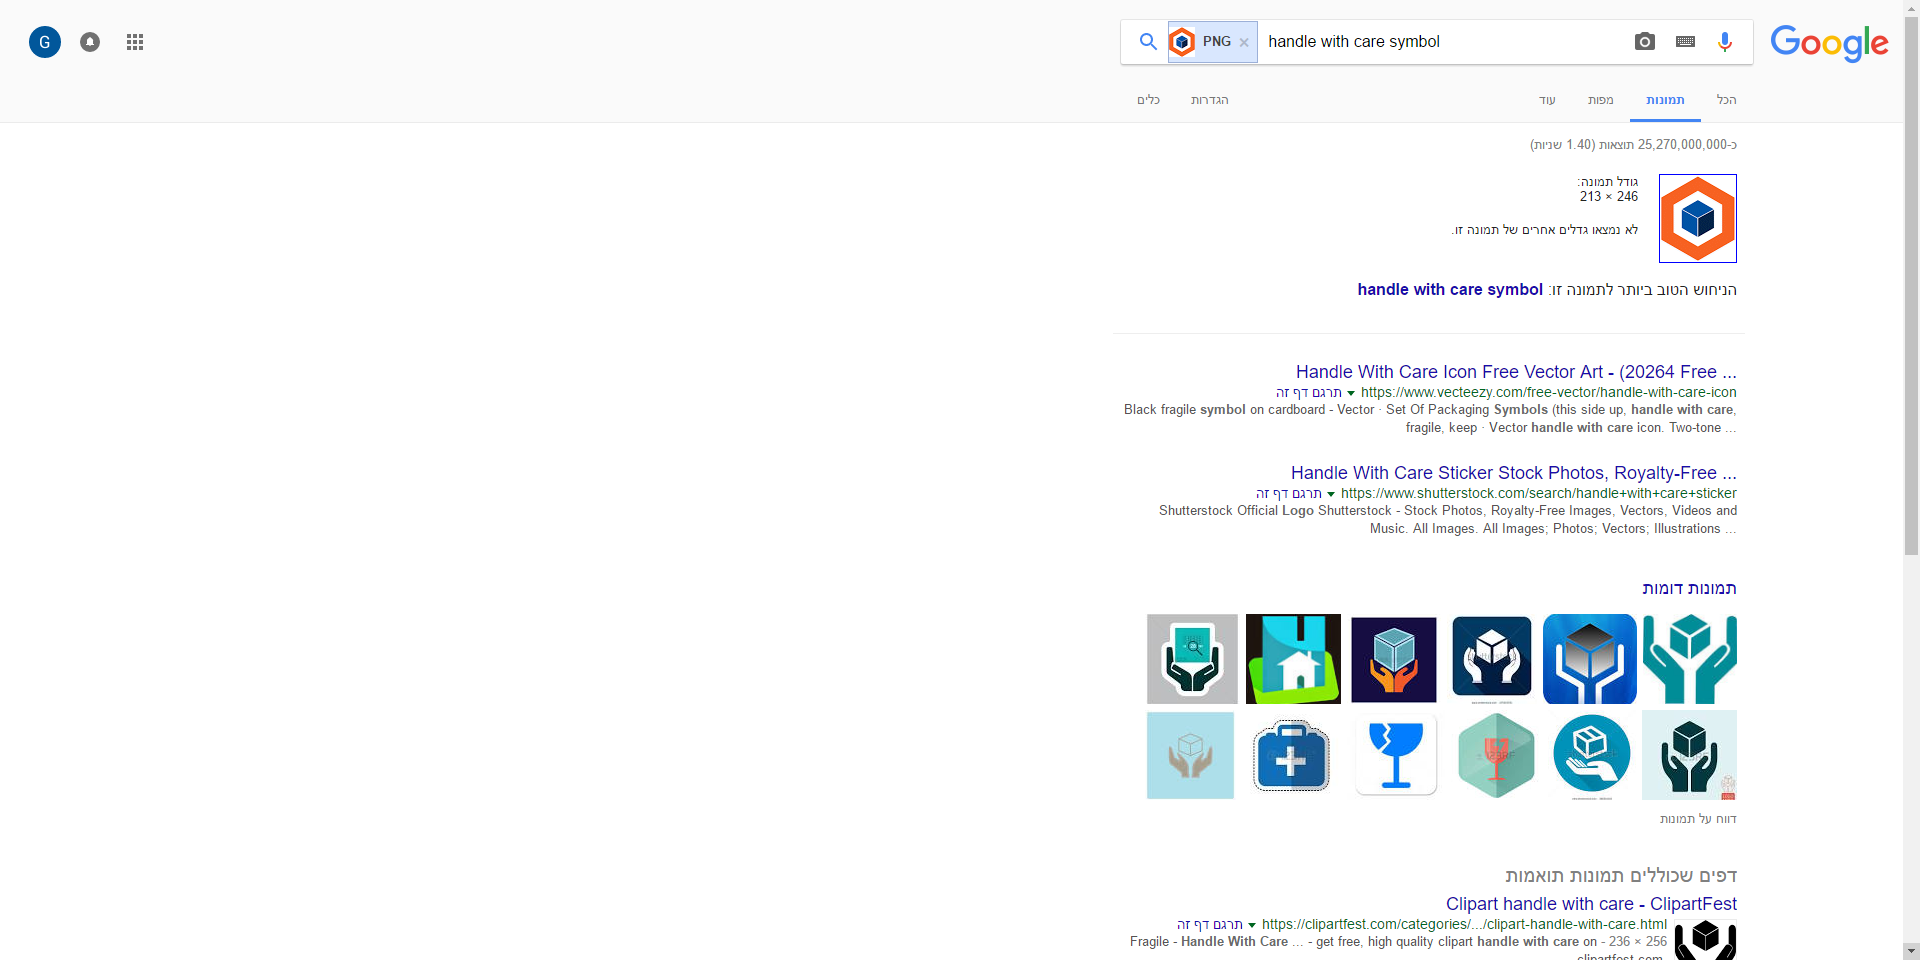This screenshot has width=1920, height=960.
Task: Click inside the search query input field
Action: coord(1440,41)
